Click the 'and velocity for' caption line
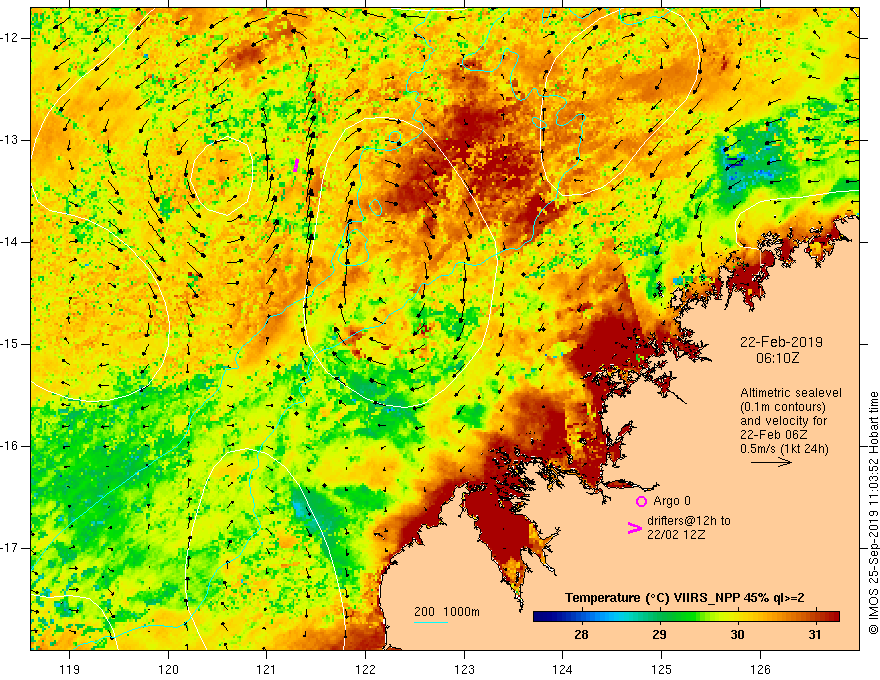The width and height of the screenshot is (880, 680). 783,421
